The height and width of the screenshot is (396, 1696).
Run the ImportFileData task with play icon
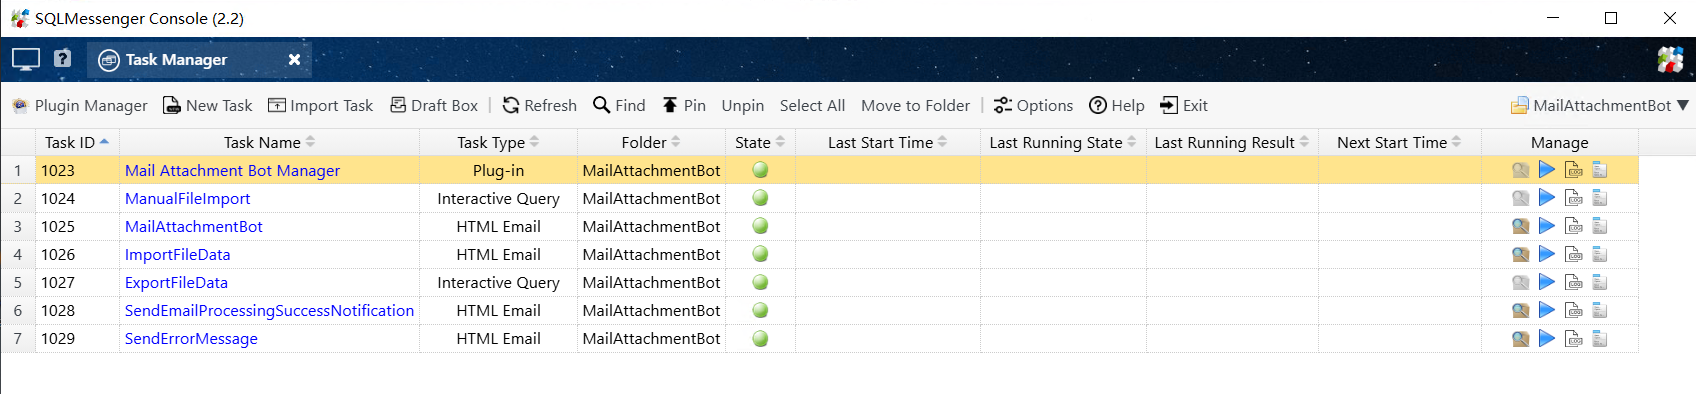1547,255
